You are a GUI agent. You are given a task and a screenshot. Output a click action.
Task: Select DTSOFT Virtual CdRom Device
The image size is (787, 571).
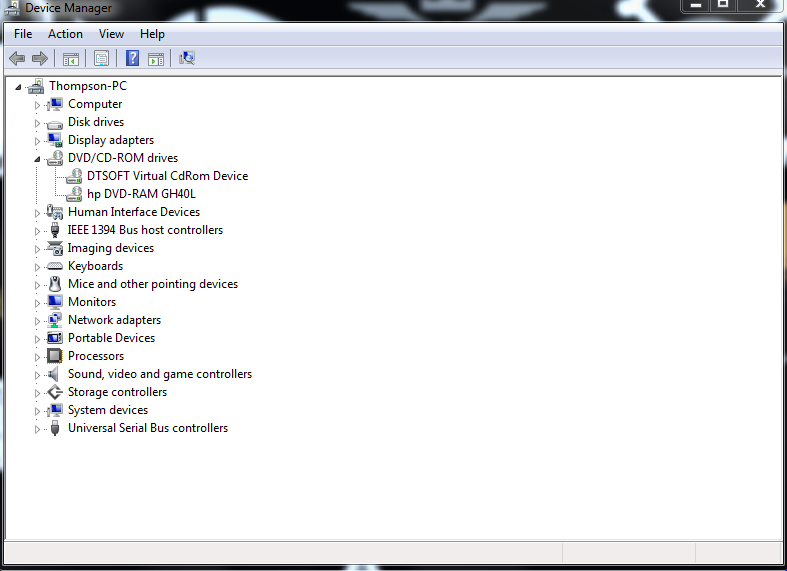click(x=167, y=176)
